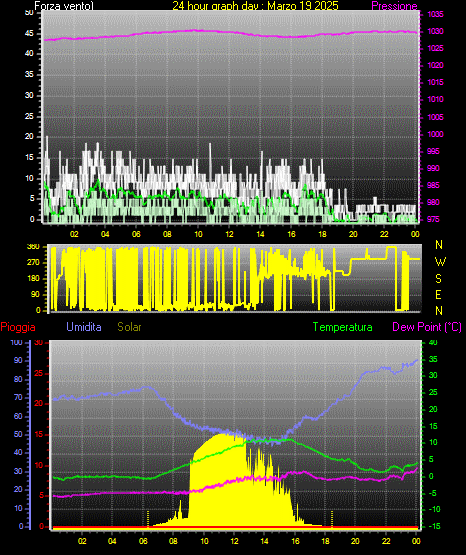This screenshot has width=466, height=555.
Task: Click the 45 value on wind speed axis
Action: 29,34
